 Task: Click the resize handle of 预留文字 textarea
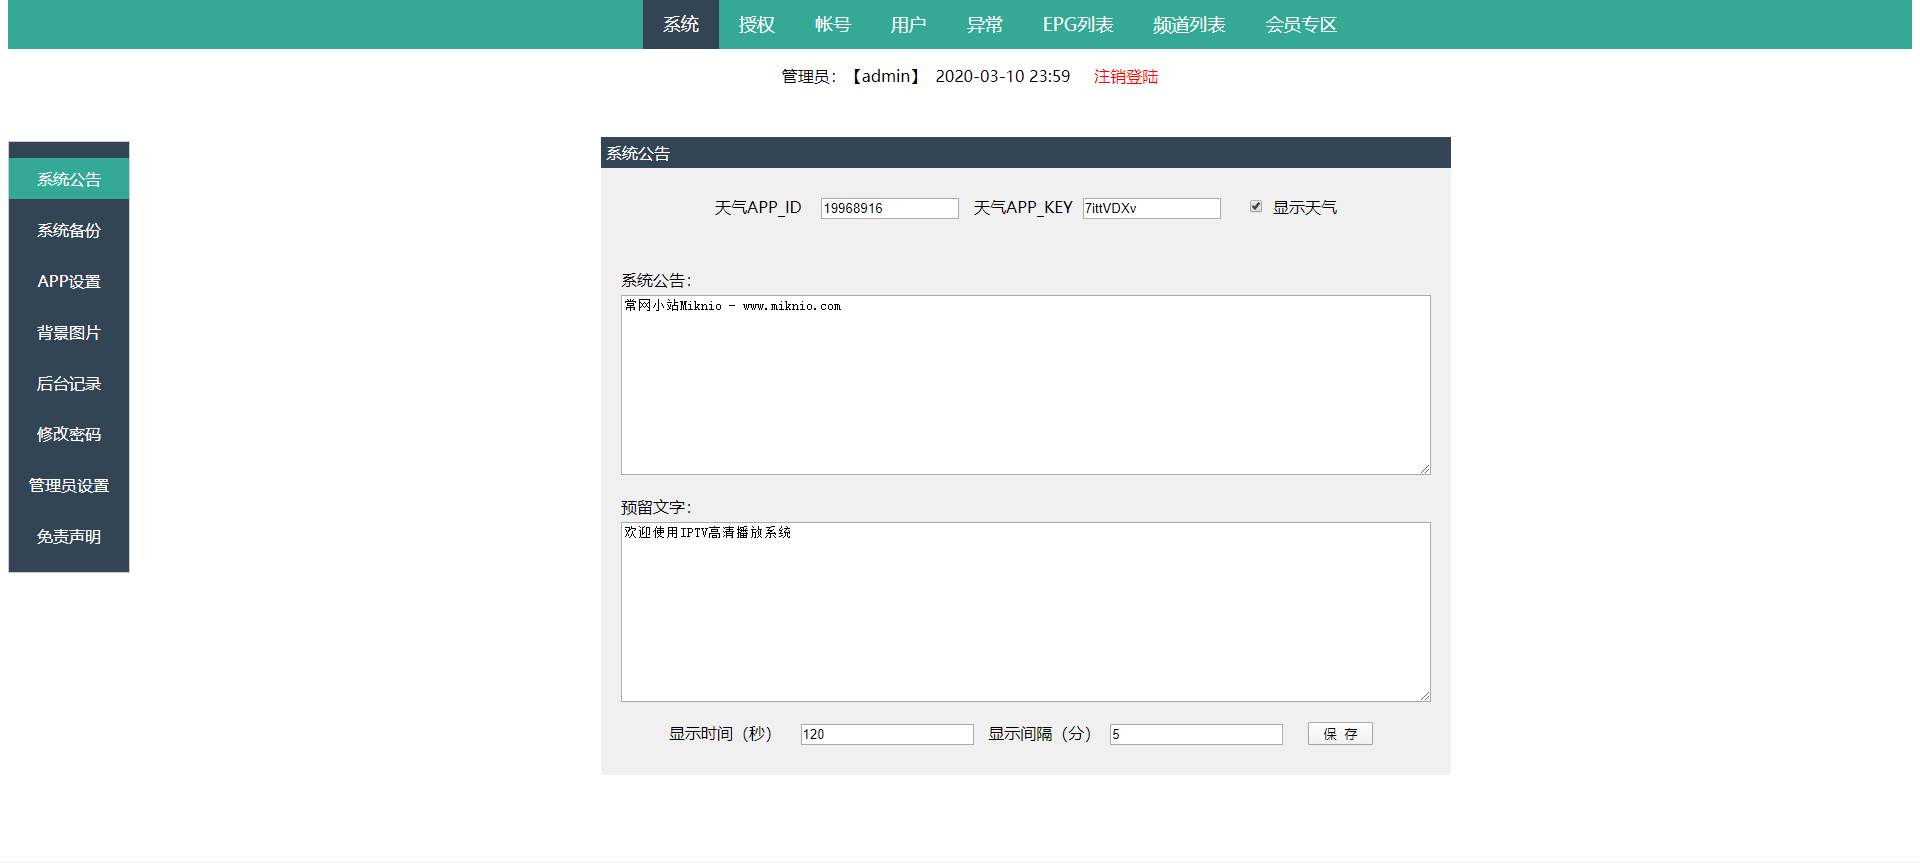(x=1424, y=695)
